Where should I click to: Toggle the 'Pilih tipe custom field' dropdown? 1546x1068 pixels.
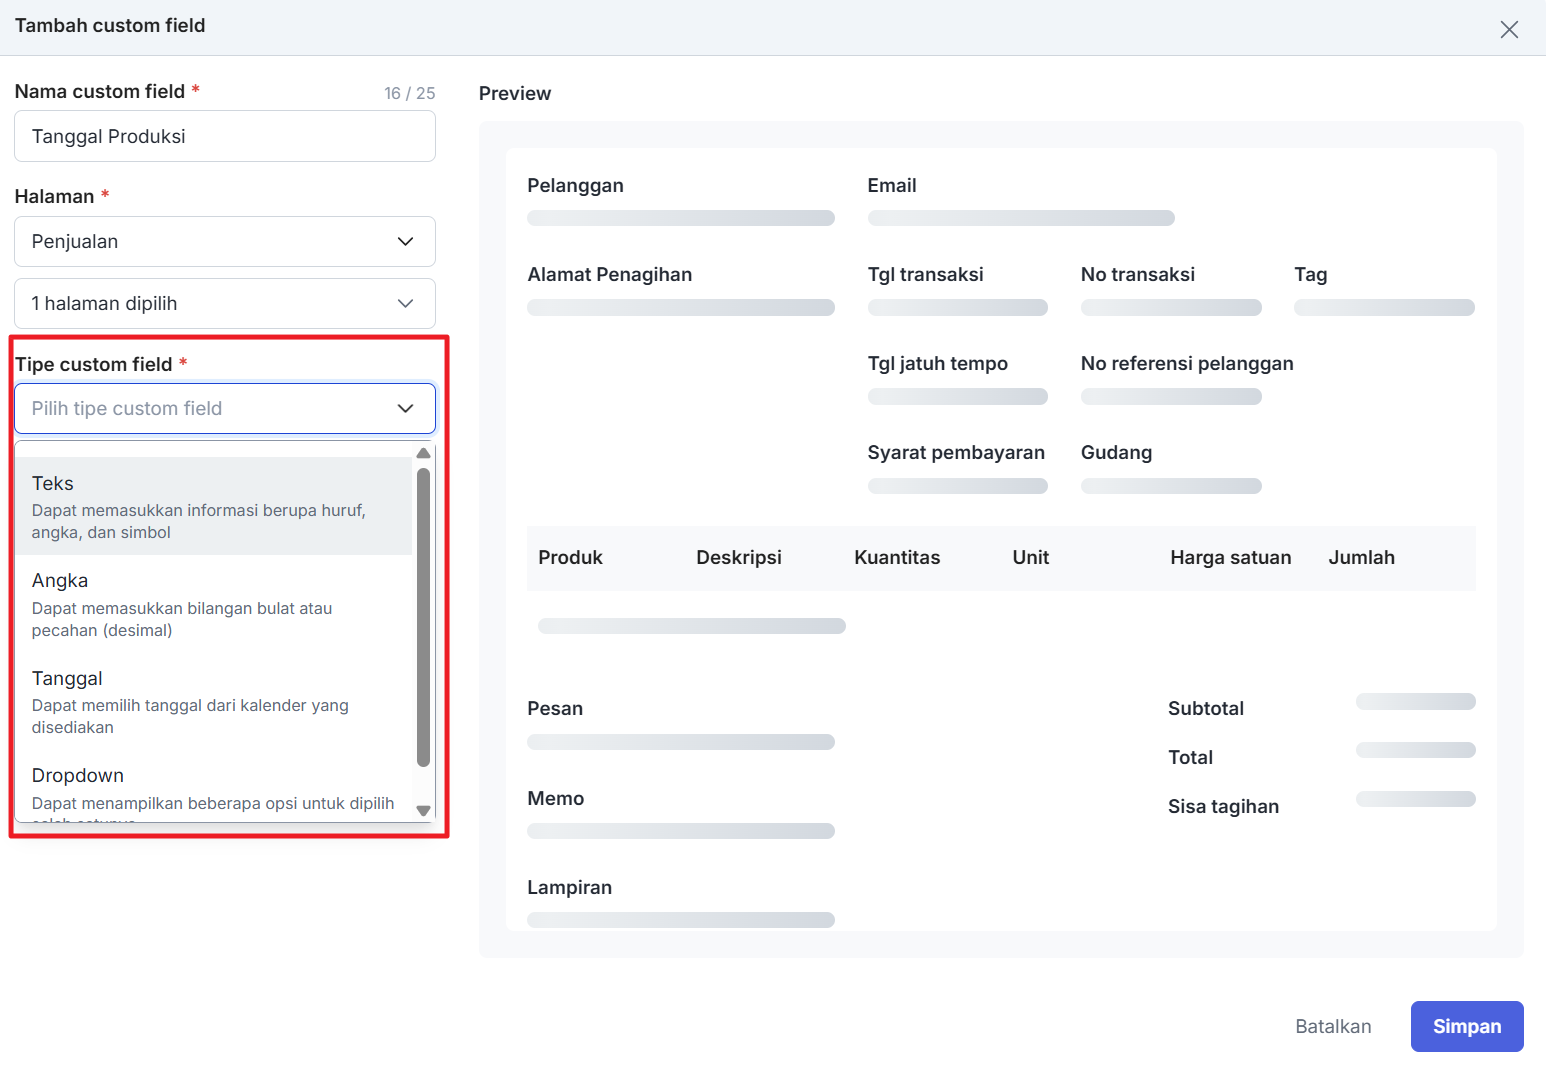pos(224,408)
